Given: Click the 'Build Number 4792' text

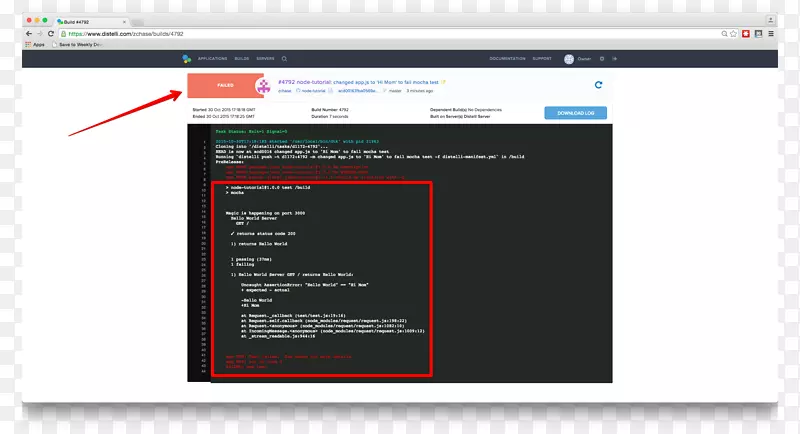Looking at the screenshot, I should [x=330, y=110].
